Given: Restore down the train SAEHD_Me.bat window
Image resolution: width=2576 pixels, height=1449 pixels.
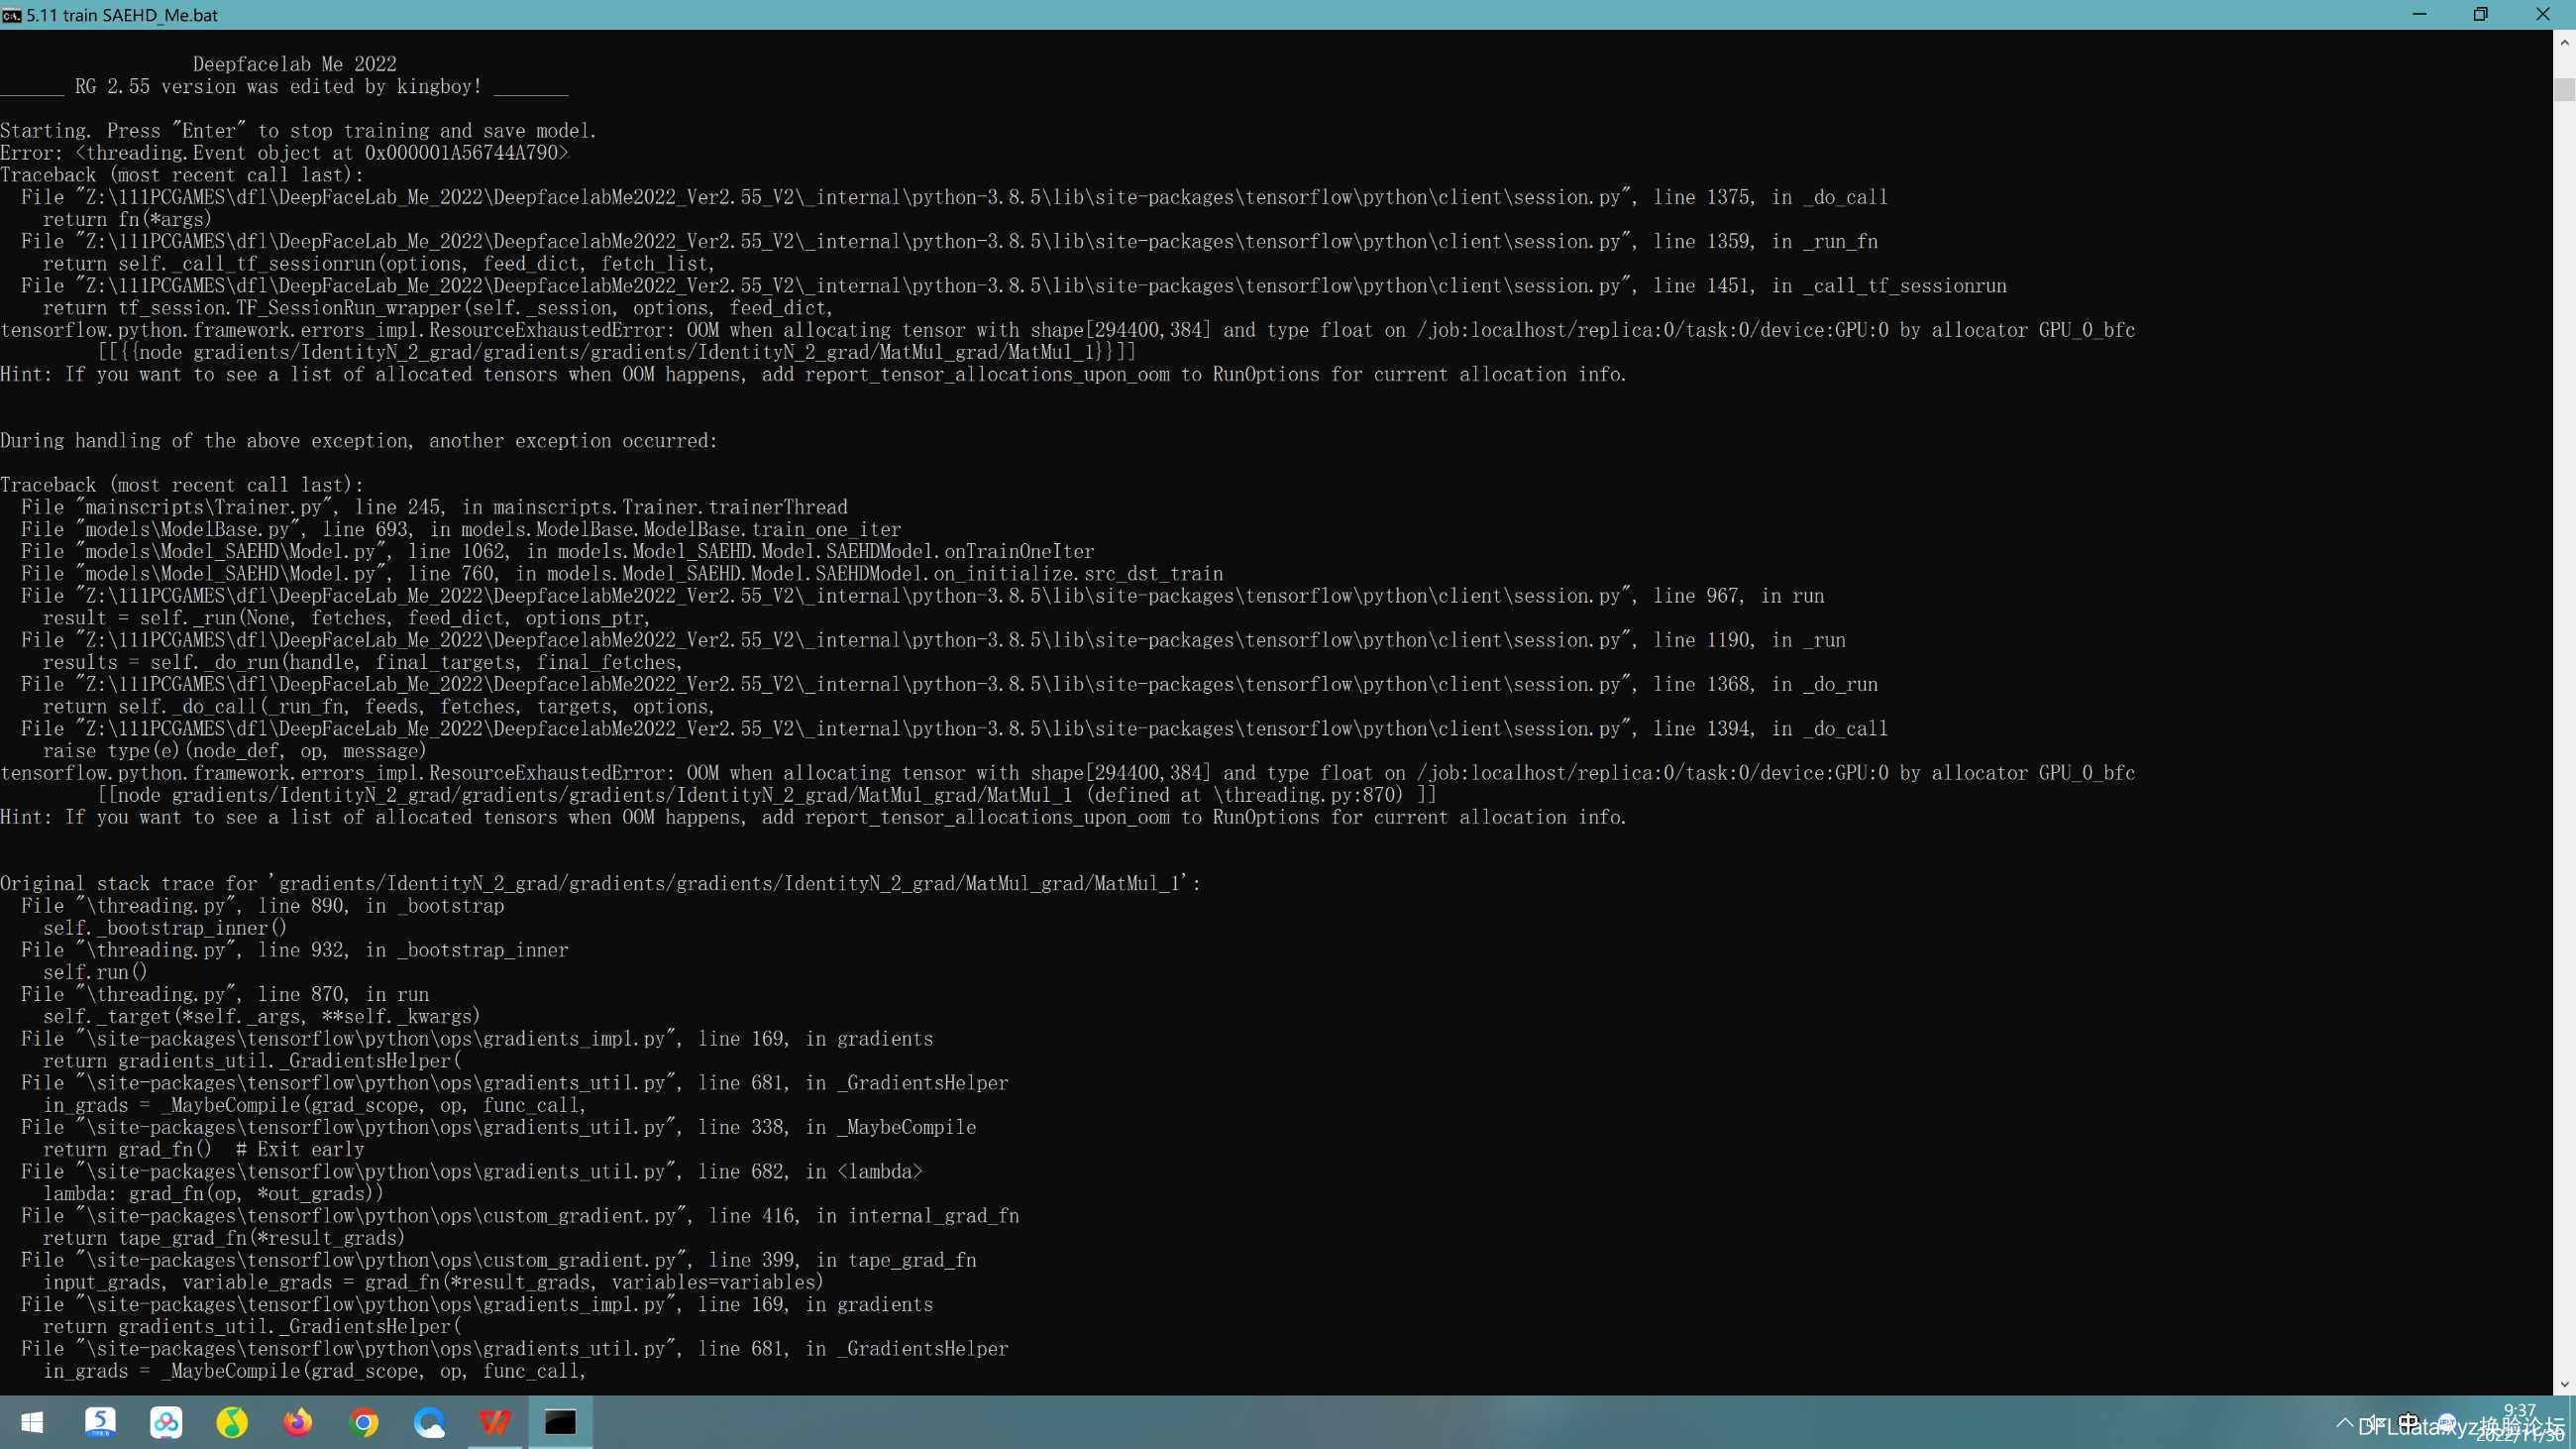Looking at the screenshot, I should point(2480,15).
